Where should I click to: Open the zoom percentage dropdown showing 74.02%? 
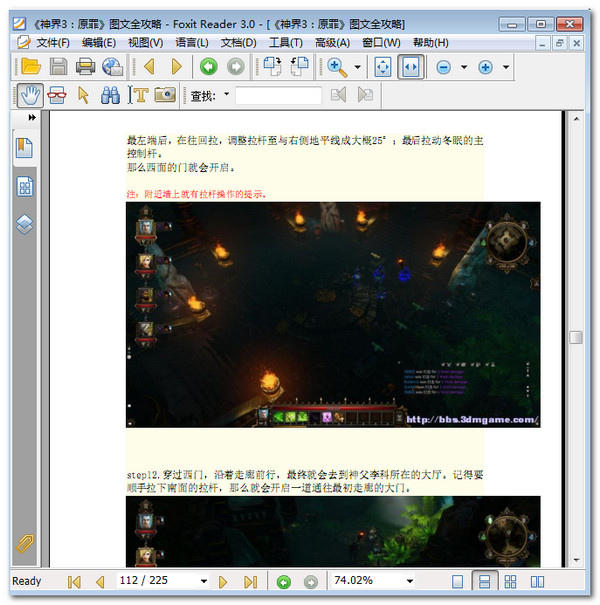pyautogui.click(x=410, y=581)
